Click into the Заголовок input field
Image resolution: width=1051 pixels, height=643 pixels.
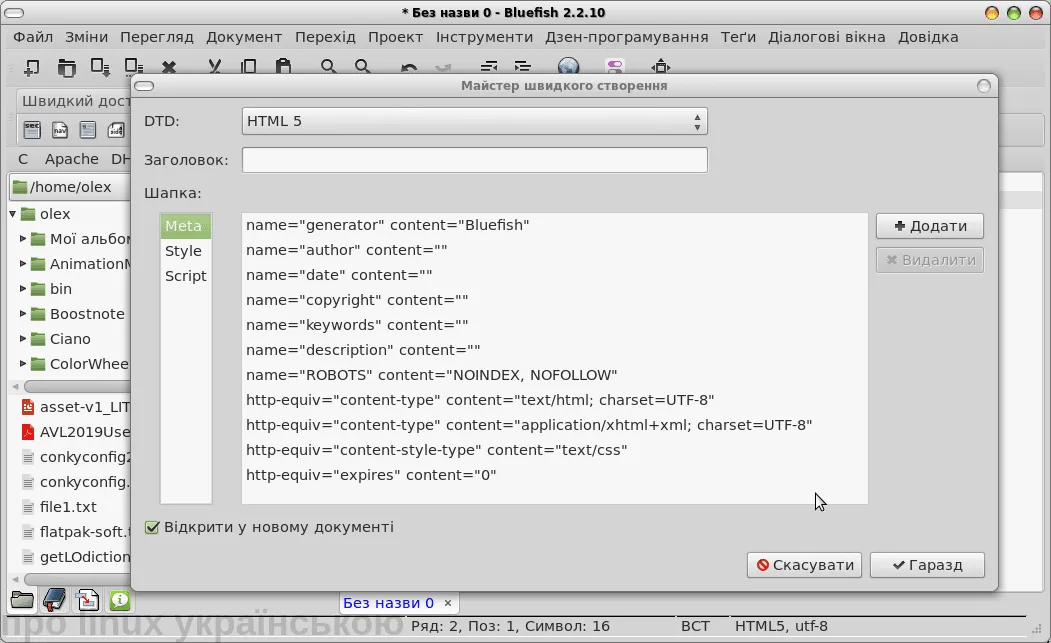tap(475, 160)
